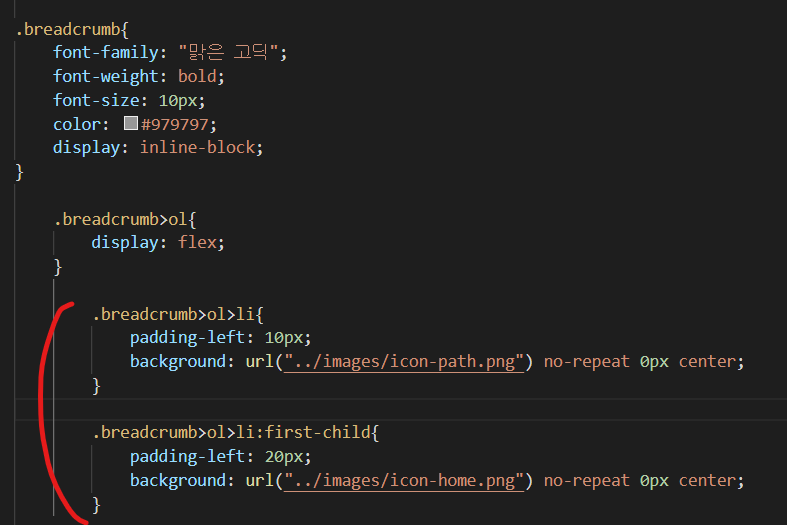
Task: Click the flex display value
Action: point(197,242)
